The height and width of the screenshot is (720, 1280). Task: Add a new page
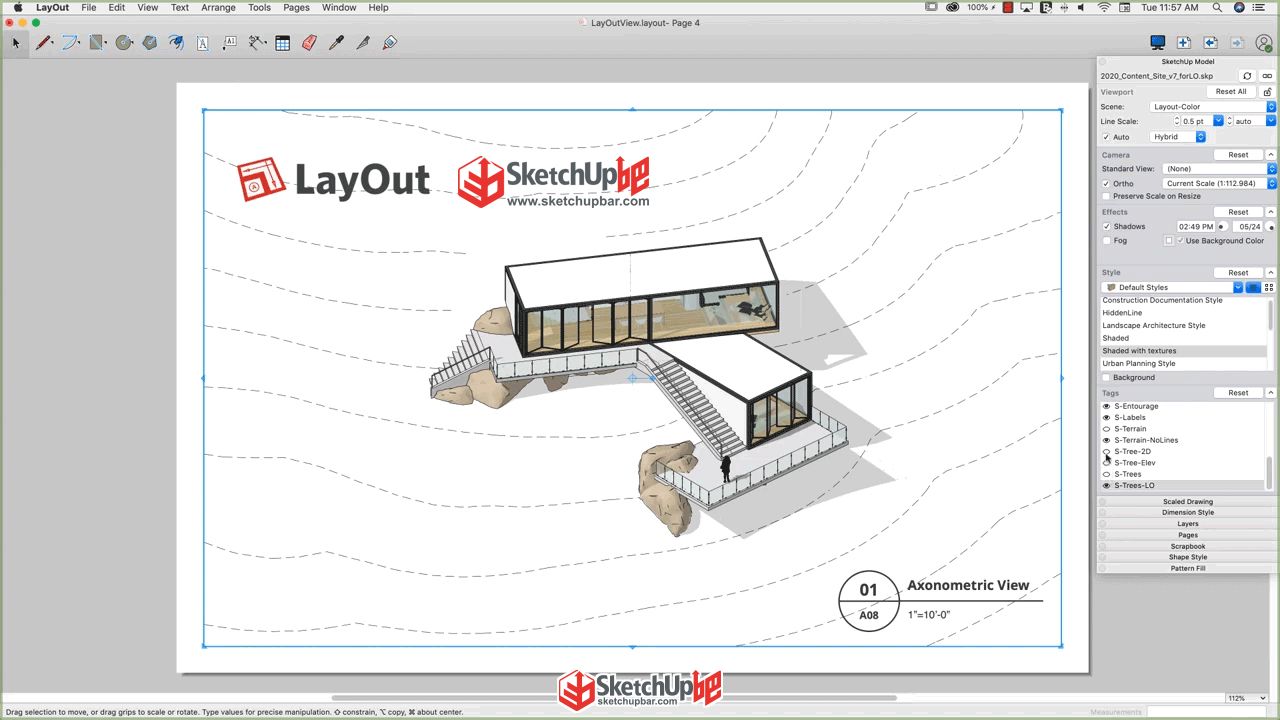(1183, 43)
